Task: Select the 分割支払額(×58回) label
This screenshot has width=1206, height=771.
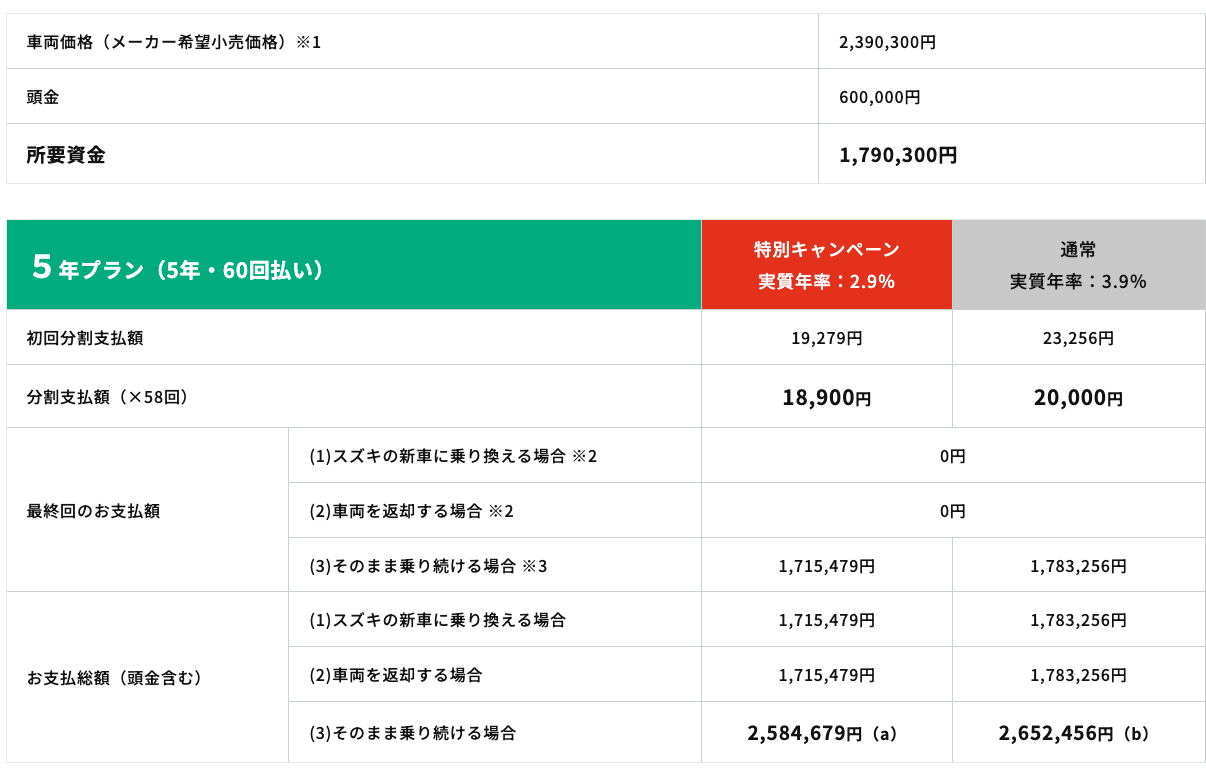Action: pyautogui.click(x=108, y=397)
